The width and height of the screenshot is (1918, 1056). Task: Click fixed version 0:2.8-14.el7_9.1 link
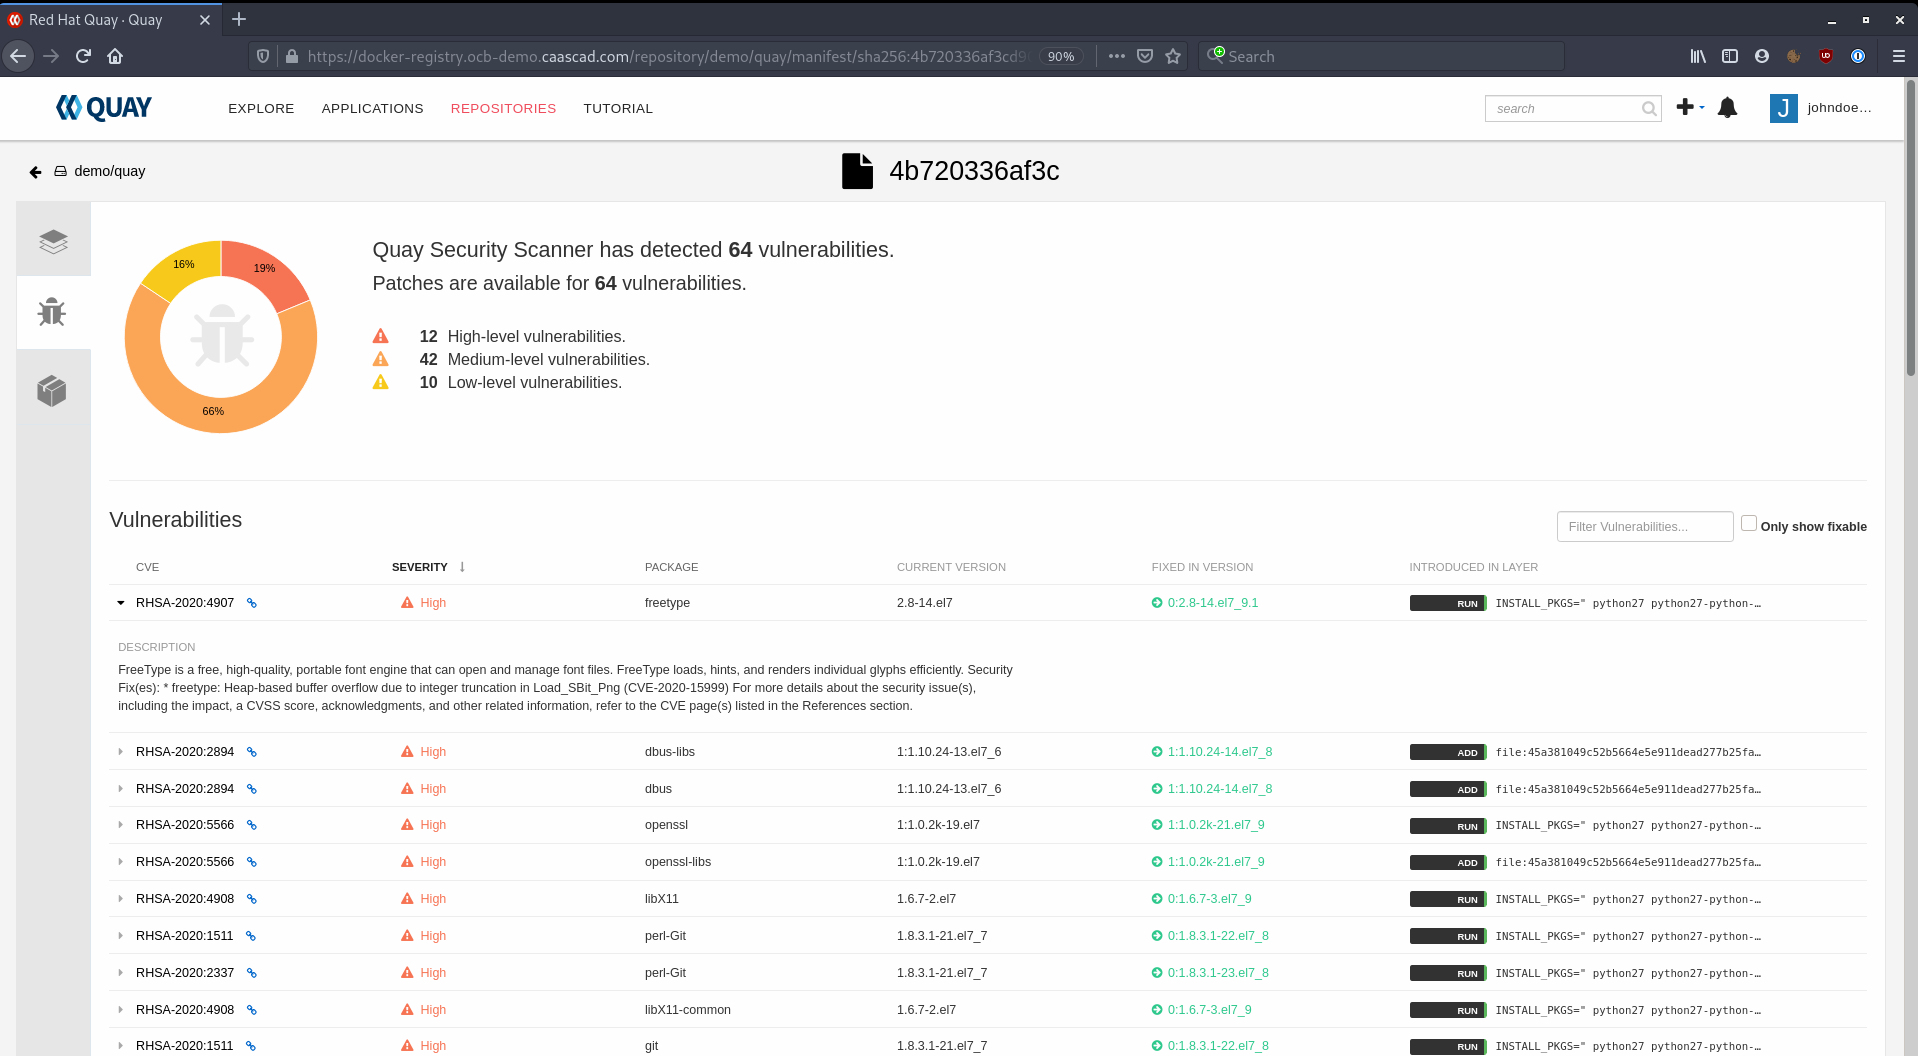pyautogui.click(x=1213, y=603)
